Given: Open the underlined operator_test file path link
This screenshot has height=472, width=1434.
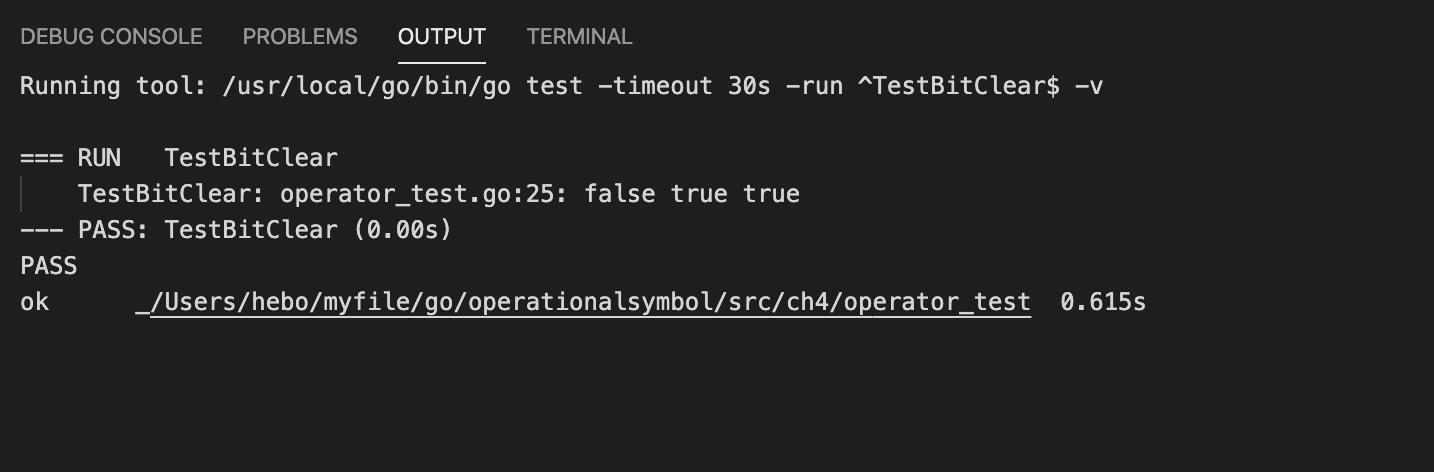Looking at the screenshot, I should (x=590, y=302).
